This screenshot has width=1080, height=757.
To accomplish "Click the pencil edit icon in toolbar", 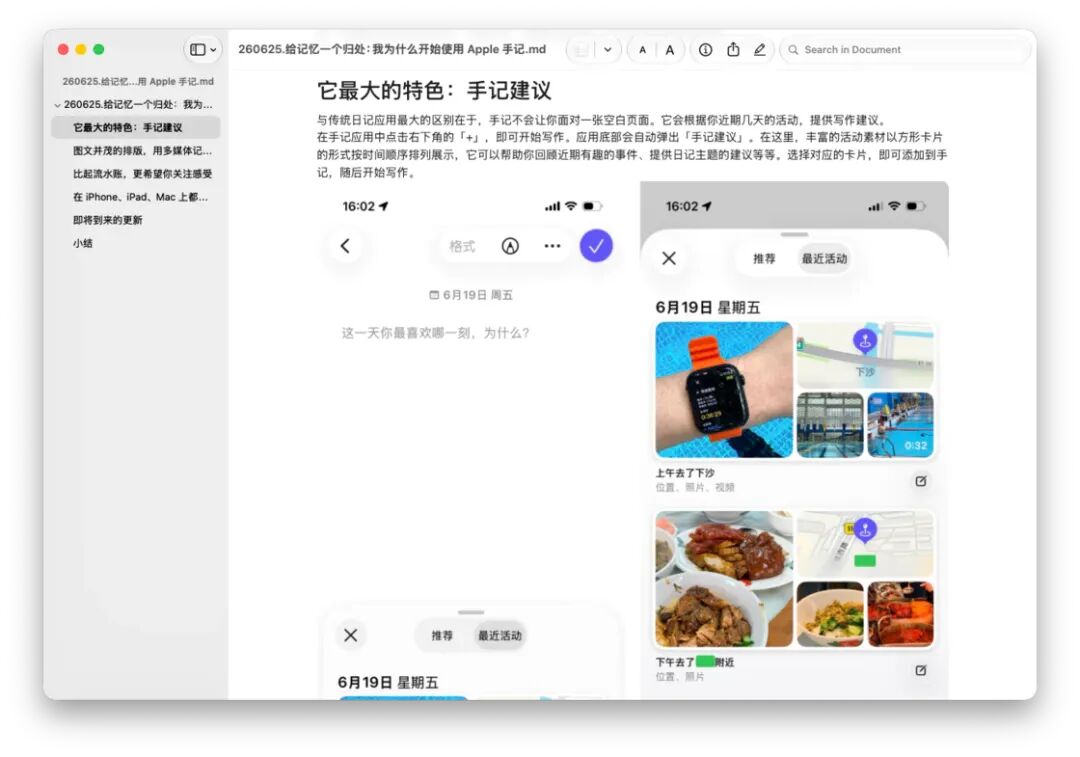I will pos(759,50).
